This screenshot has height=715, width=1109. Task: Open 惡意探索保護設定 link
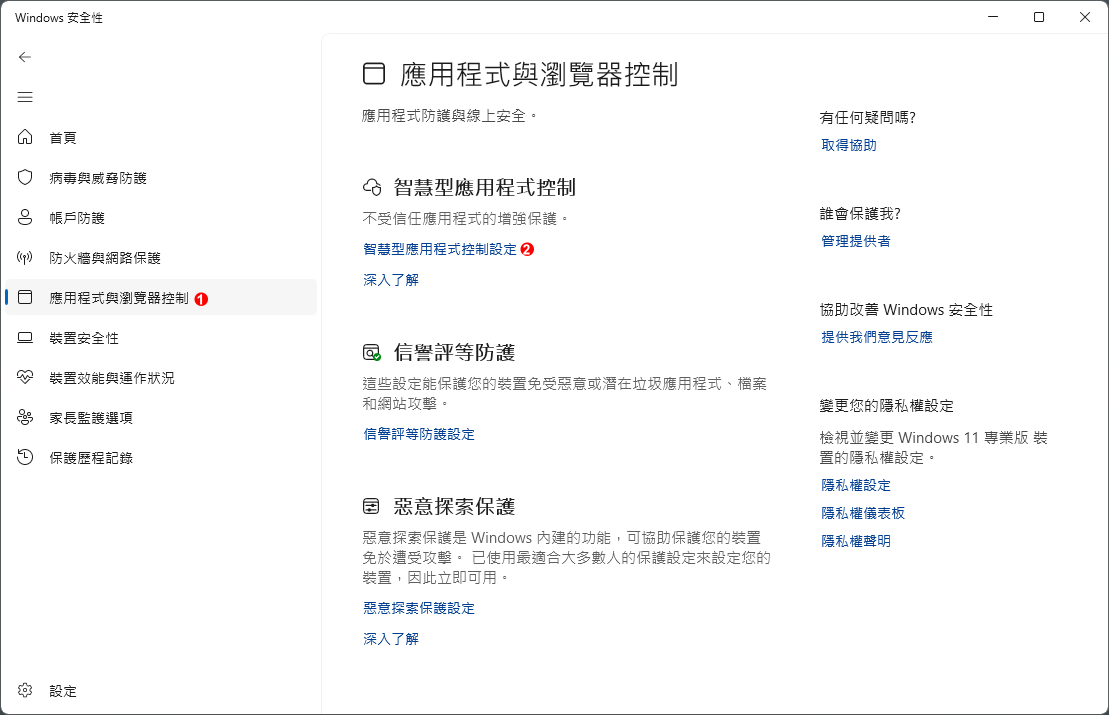(419, 608)
